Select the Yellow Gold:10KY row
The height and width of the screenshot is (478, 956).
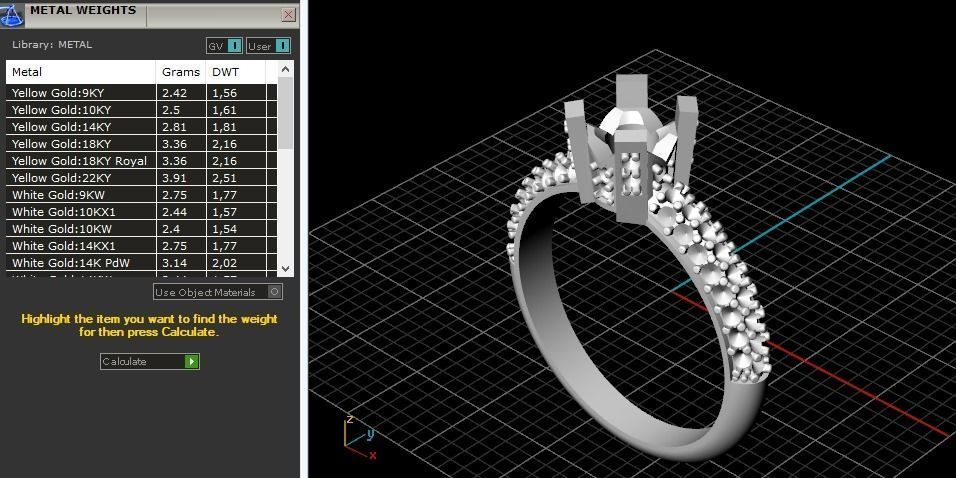pyautogui.click(x=141, y=110)
